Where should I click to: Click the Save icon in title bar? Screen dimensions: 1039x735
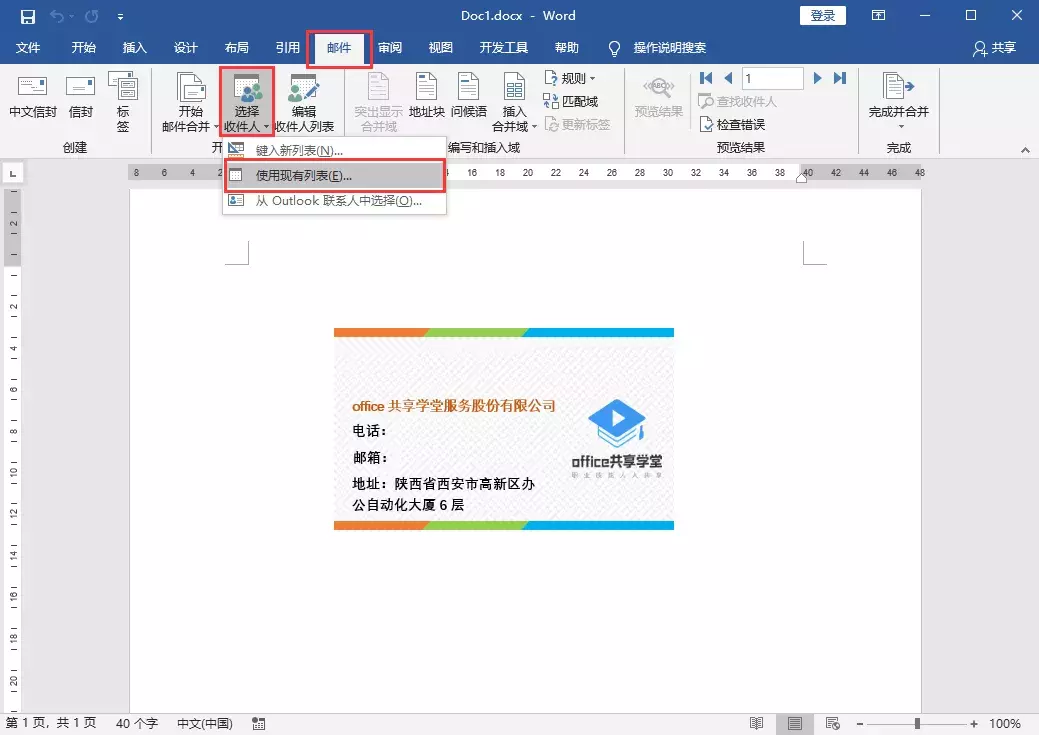coord(27,17)
